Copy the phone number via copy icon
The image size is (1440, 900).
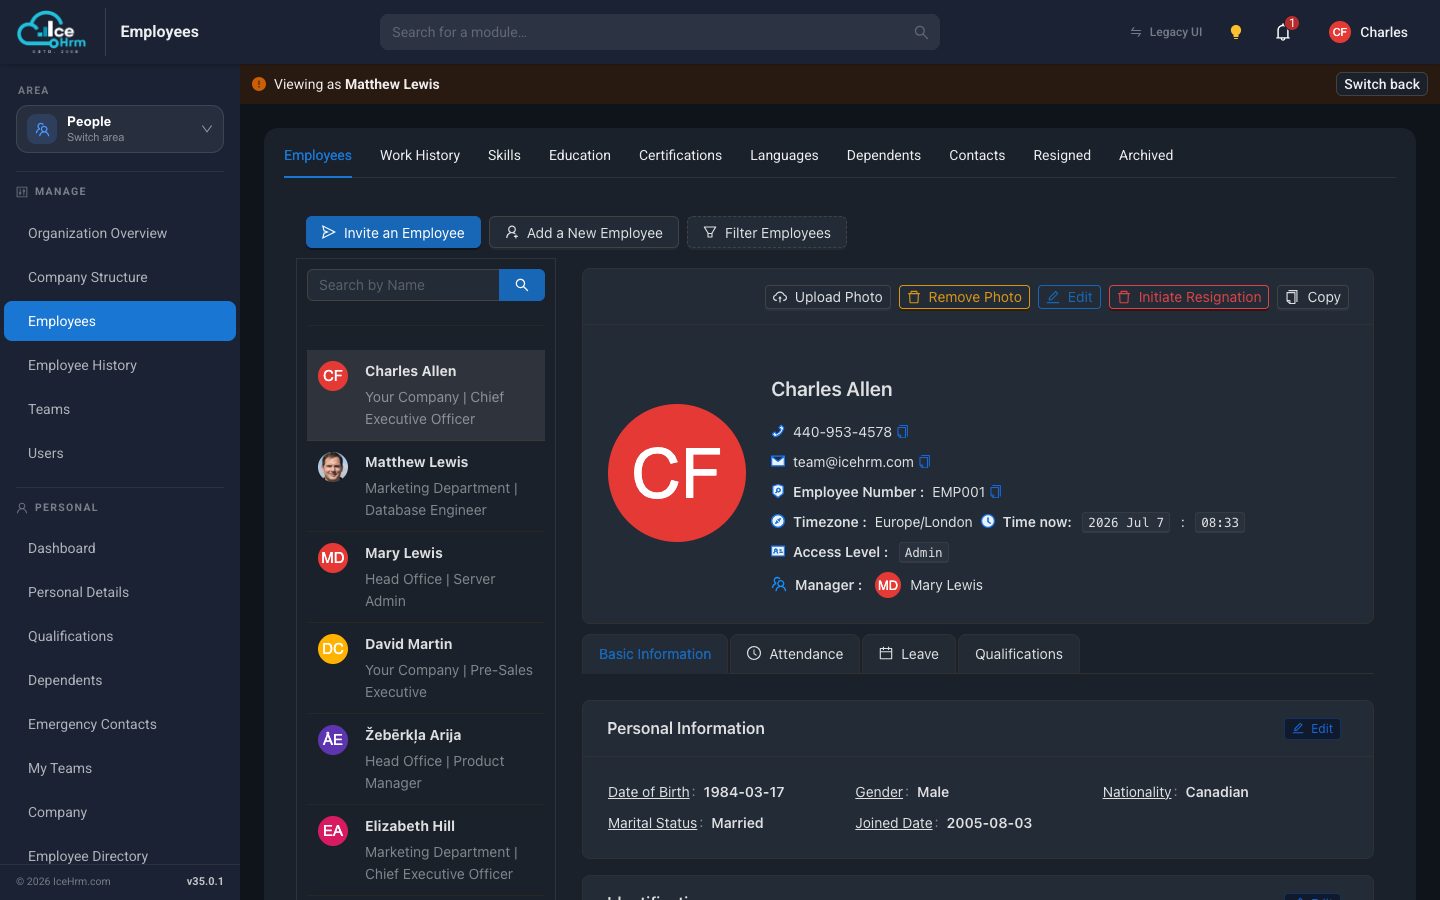[x=902, y=432]
